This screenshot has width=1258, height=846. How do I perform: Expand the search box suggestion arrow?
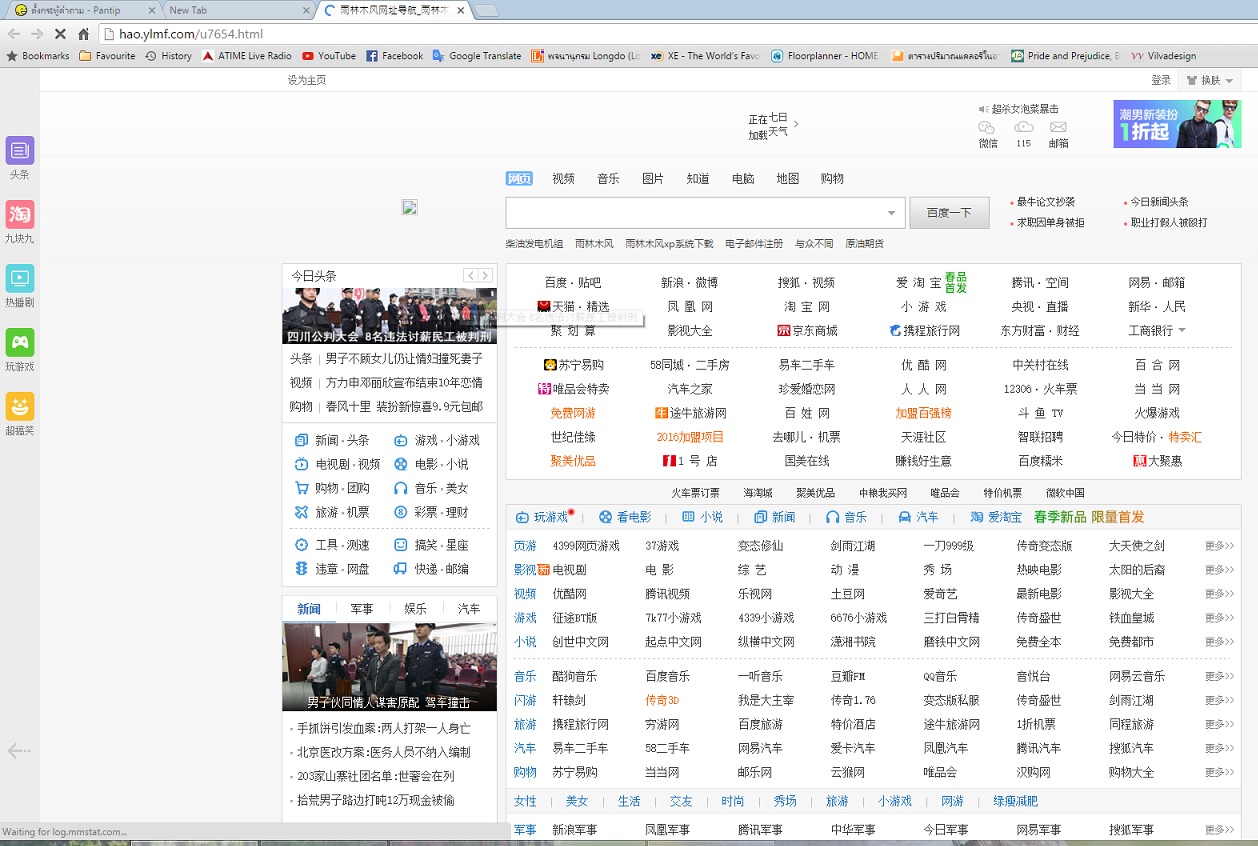point(891,213)
